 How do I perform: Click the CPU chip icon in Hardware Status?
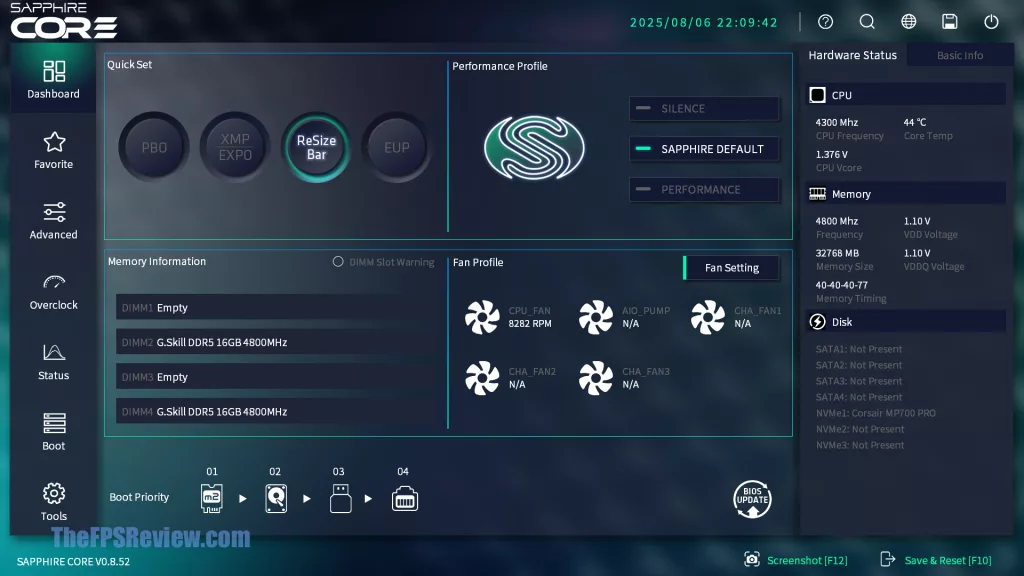click(817, 95)
